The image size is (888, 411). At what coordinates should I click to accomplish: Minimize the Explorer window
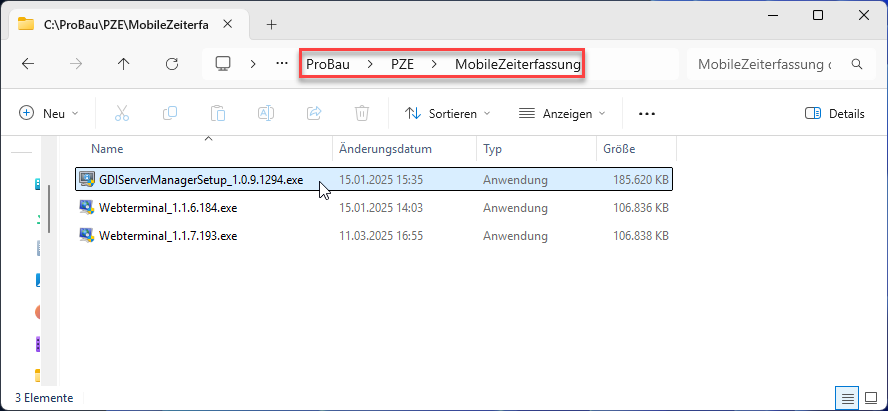click(772, 15)
